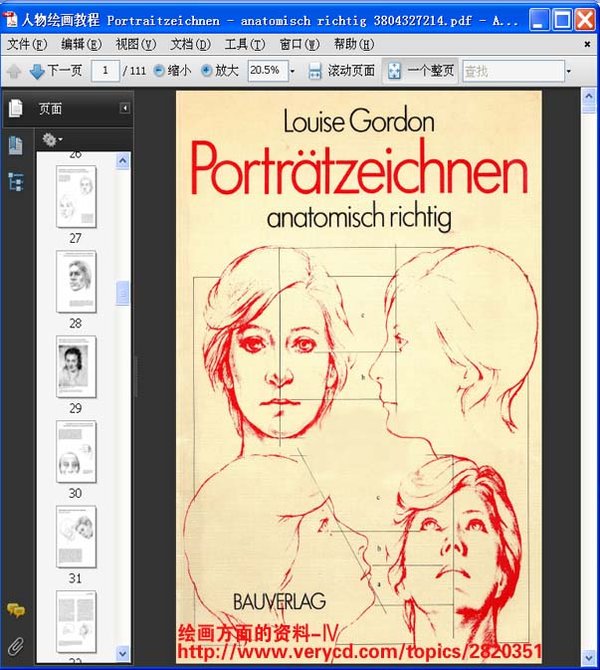Viewport: 600px width, 670px height.
Task: Click the page number label 30
Action: [76, 493]
